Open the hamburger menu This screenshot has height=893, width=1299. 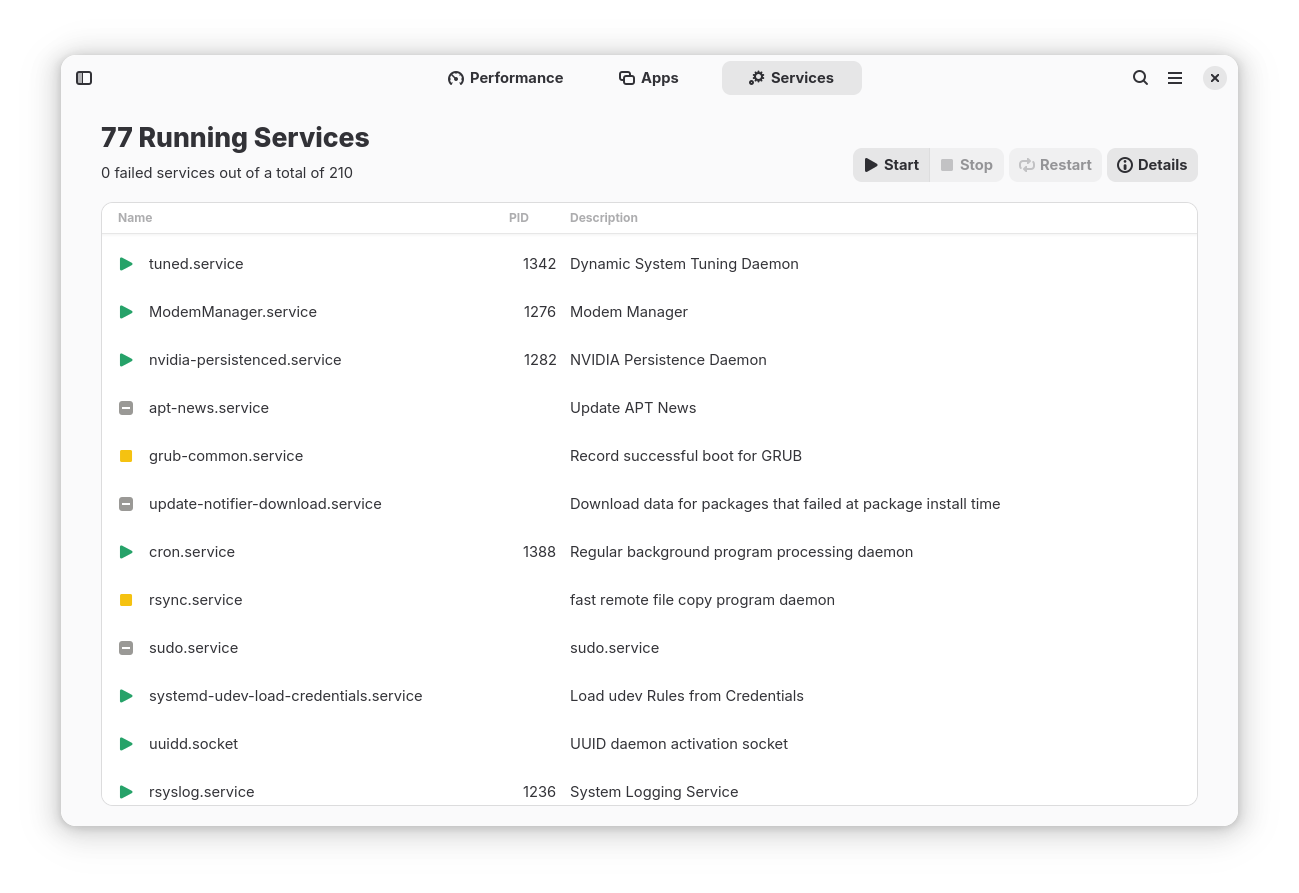point(1175,77)
